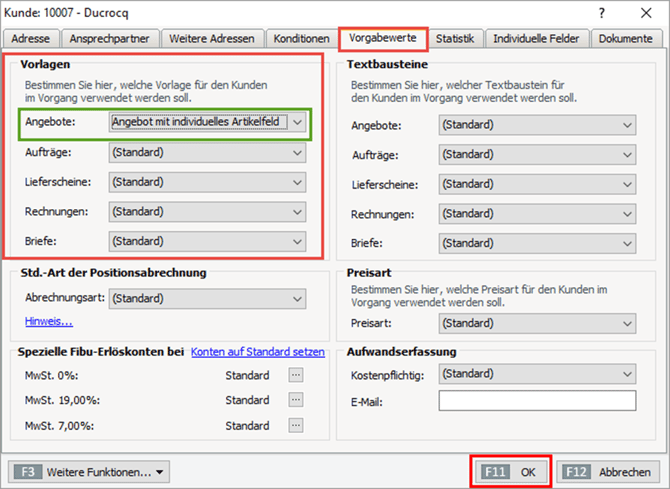
Task: Open the F3 Weitere Funktionen menu
Action: [x=89, y=472]
